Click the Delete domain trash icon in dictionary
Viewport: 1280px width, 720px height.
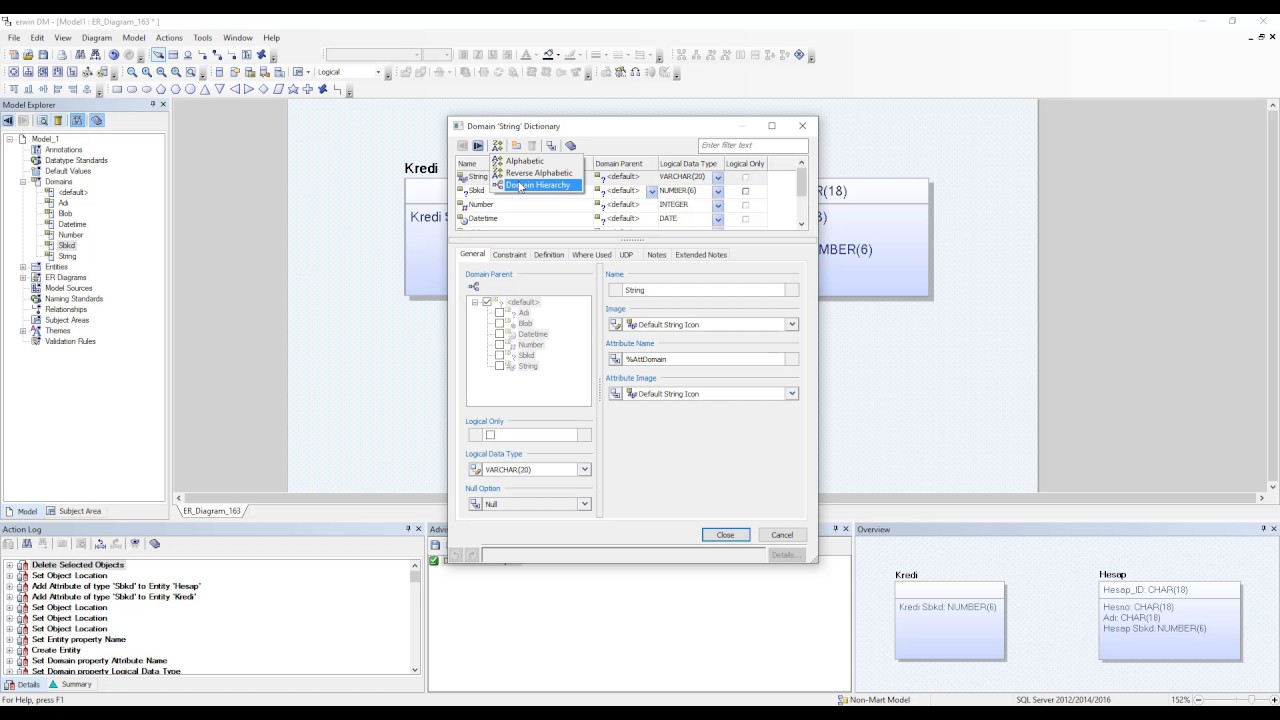tap(532, 146)
